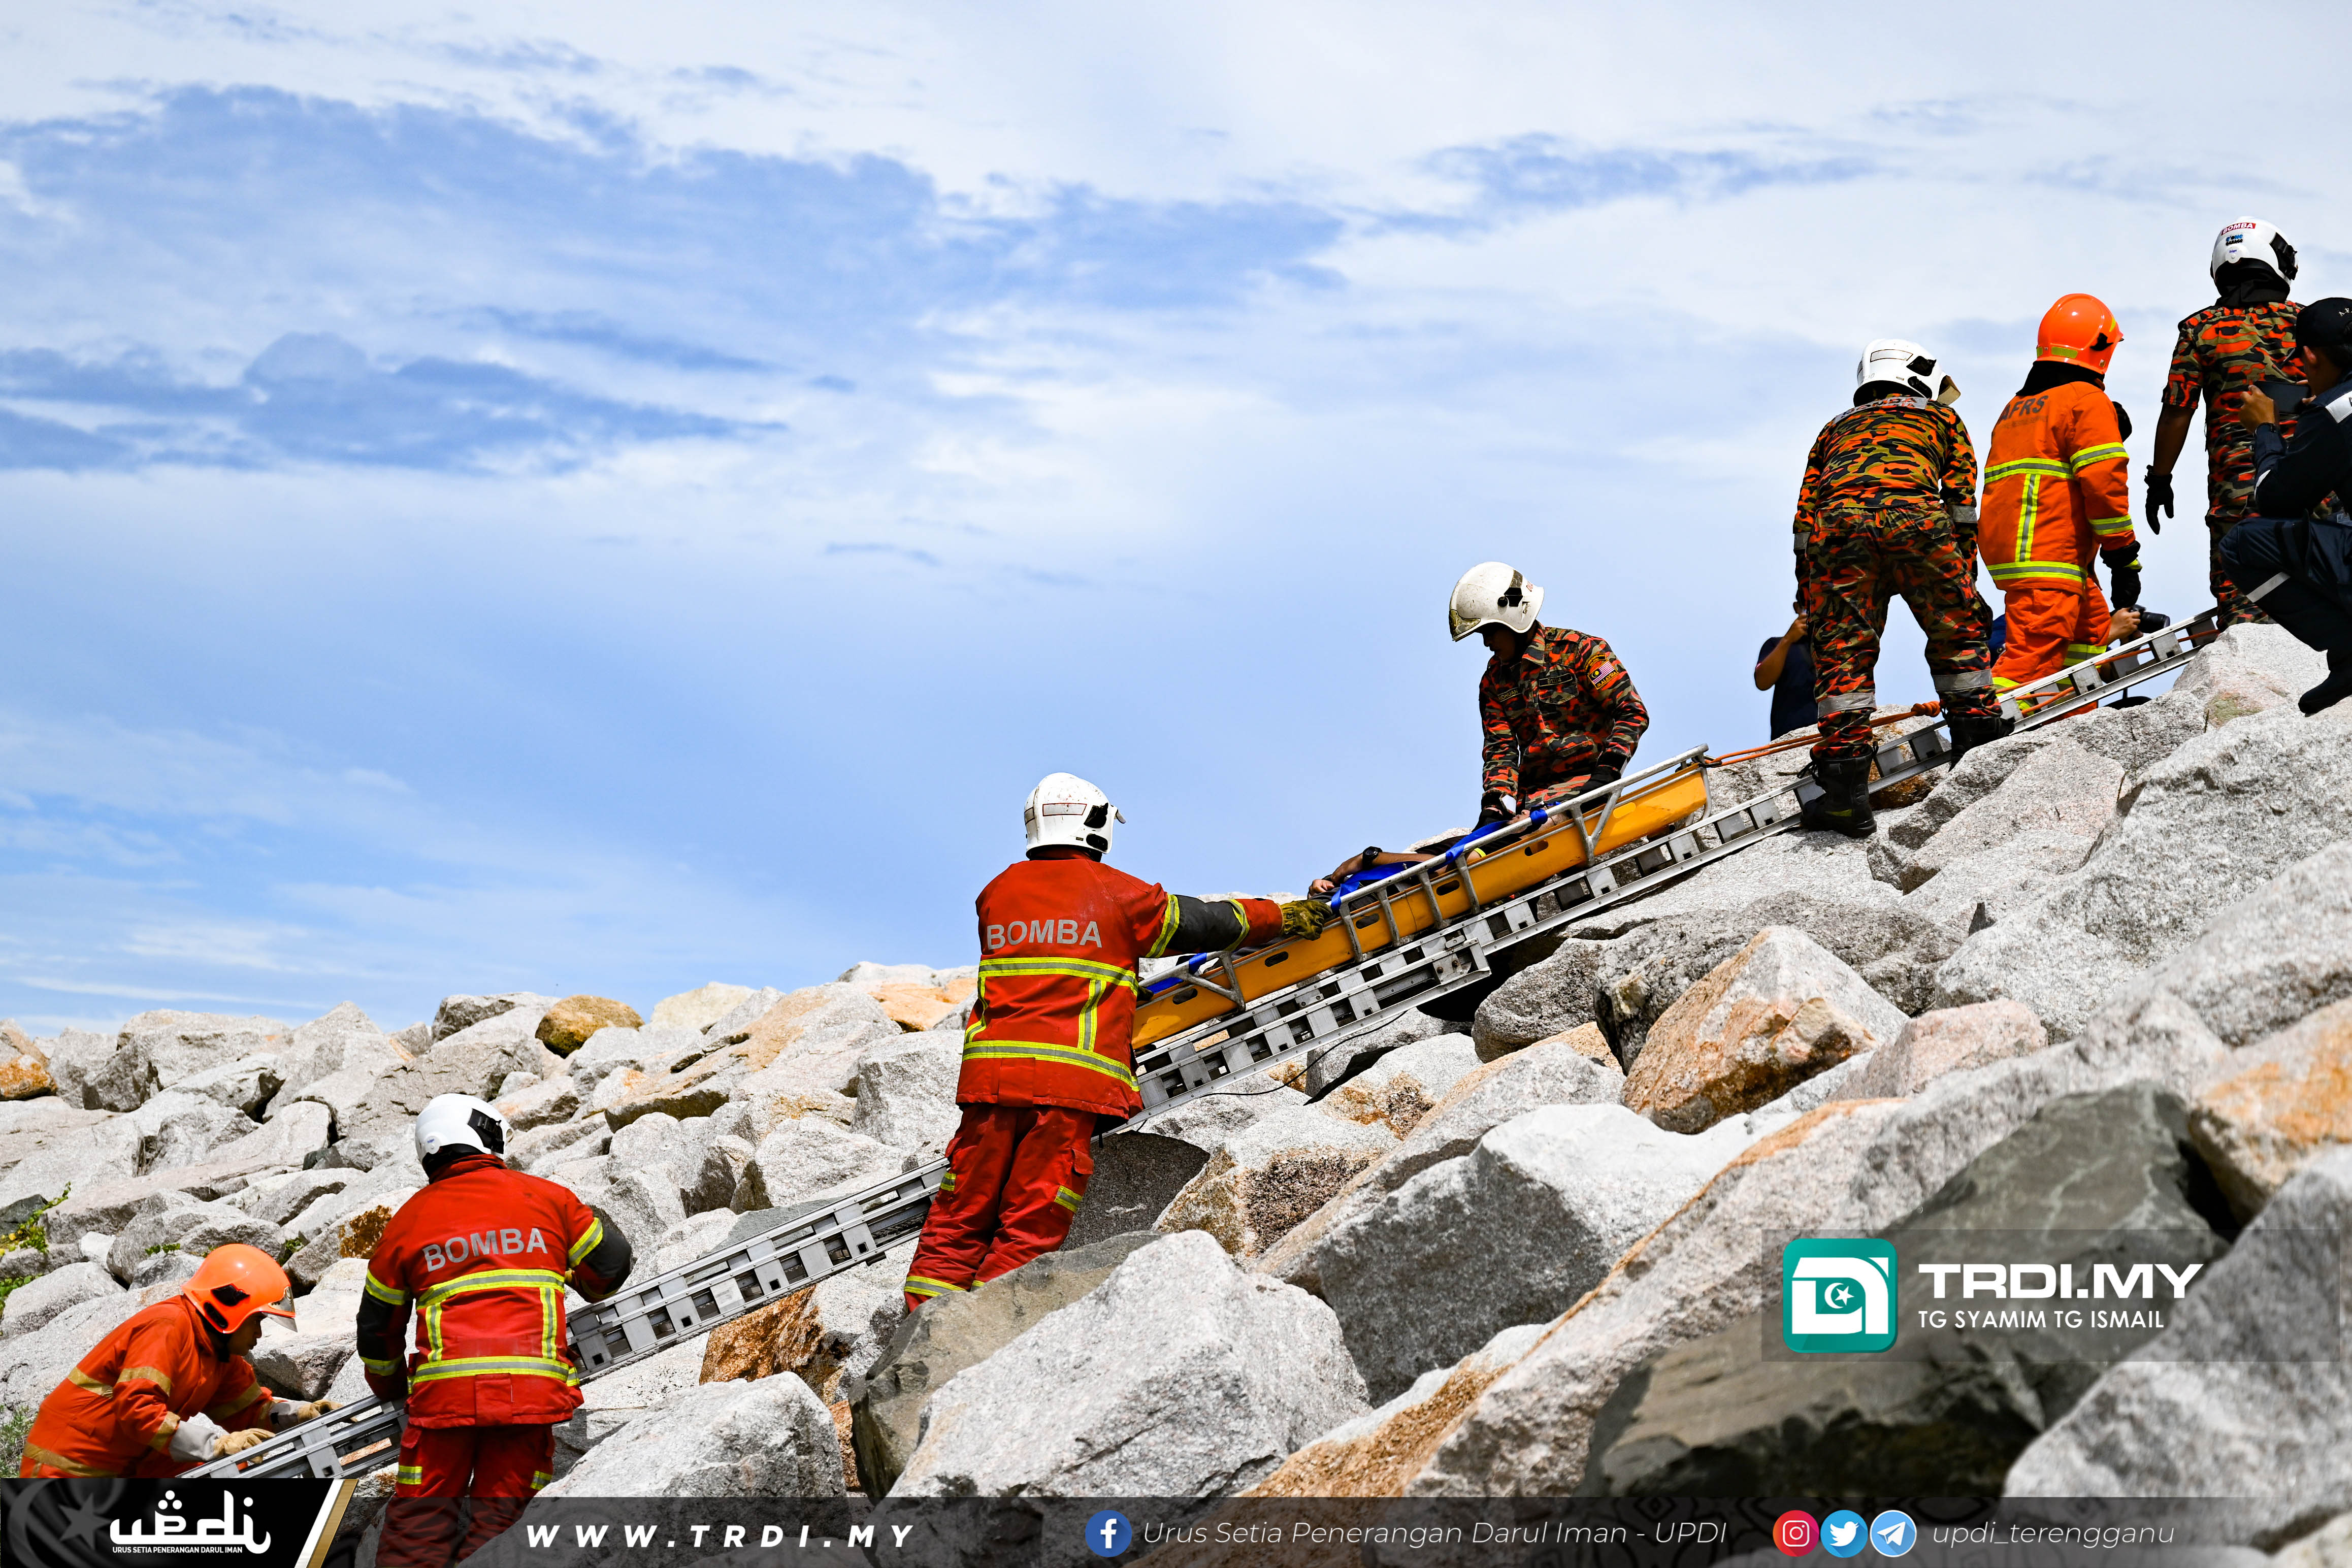Click the Instagram icon in bottom banner
This screenshot has width=2352, height=1568.
1795,1533
